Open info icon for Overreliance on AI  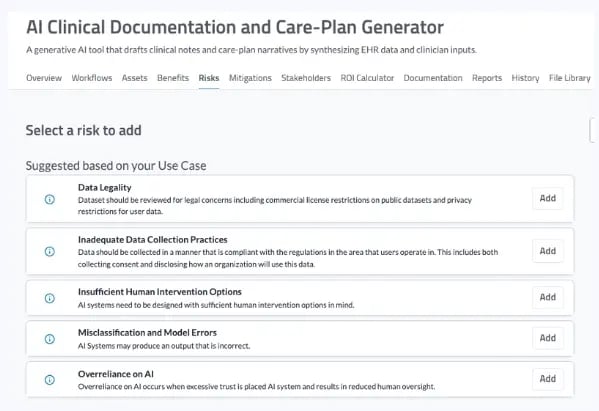pyautogui.click(x=50, y=380)
